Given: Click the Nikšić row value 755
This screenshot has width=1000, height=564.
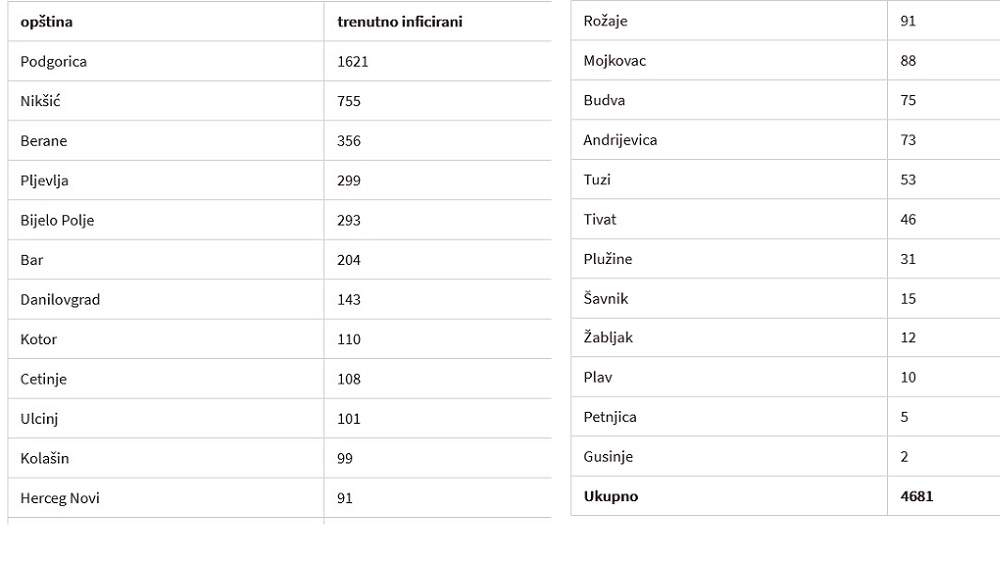Looking at the screenshot, I should tap(349, 101).
